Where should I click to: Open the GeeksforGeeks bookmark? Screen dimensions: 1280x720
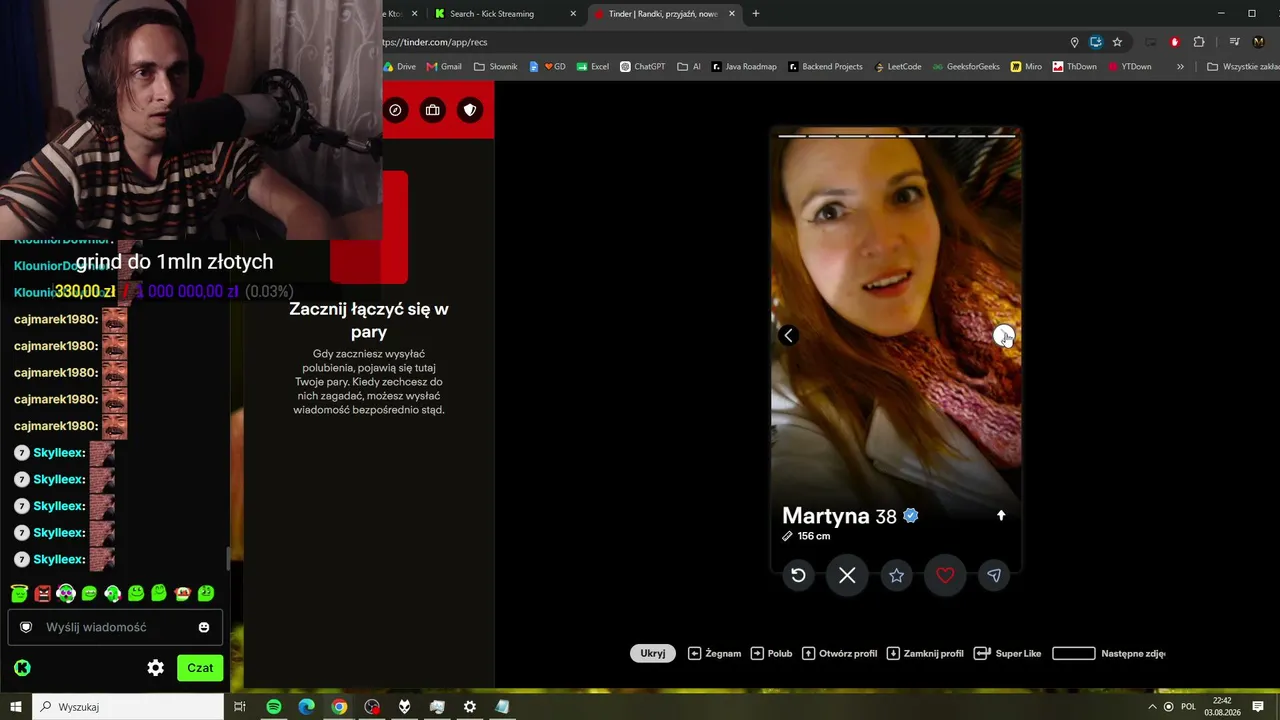click(966, 67)
